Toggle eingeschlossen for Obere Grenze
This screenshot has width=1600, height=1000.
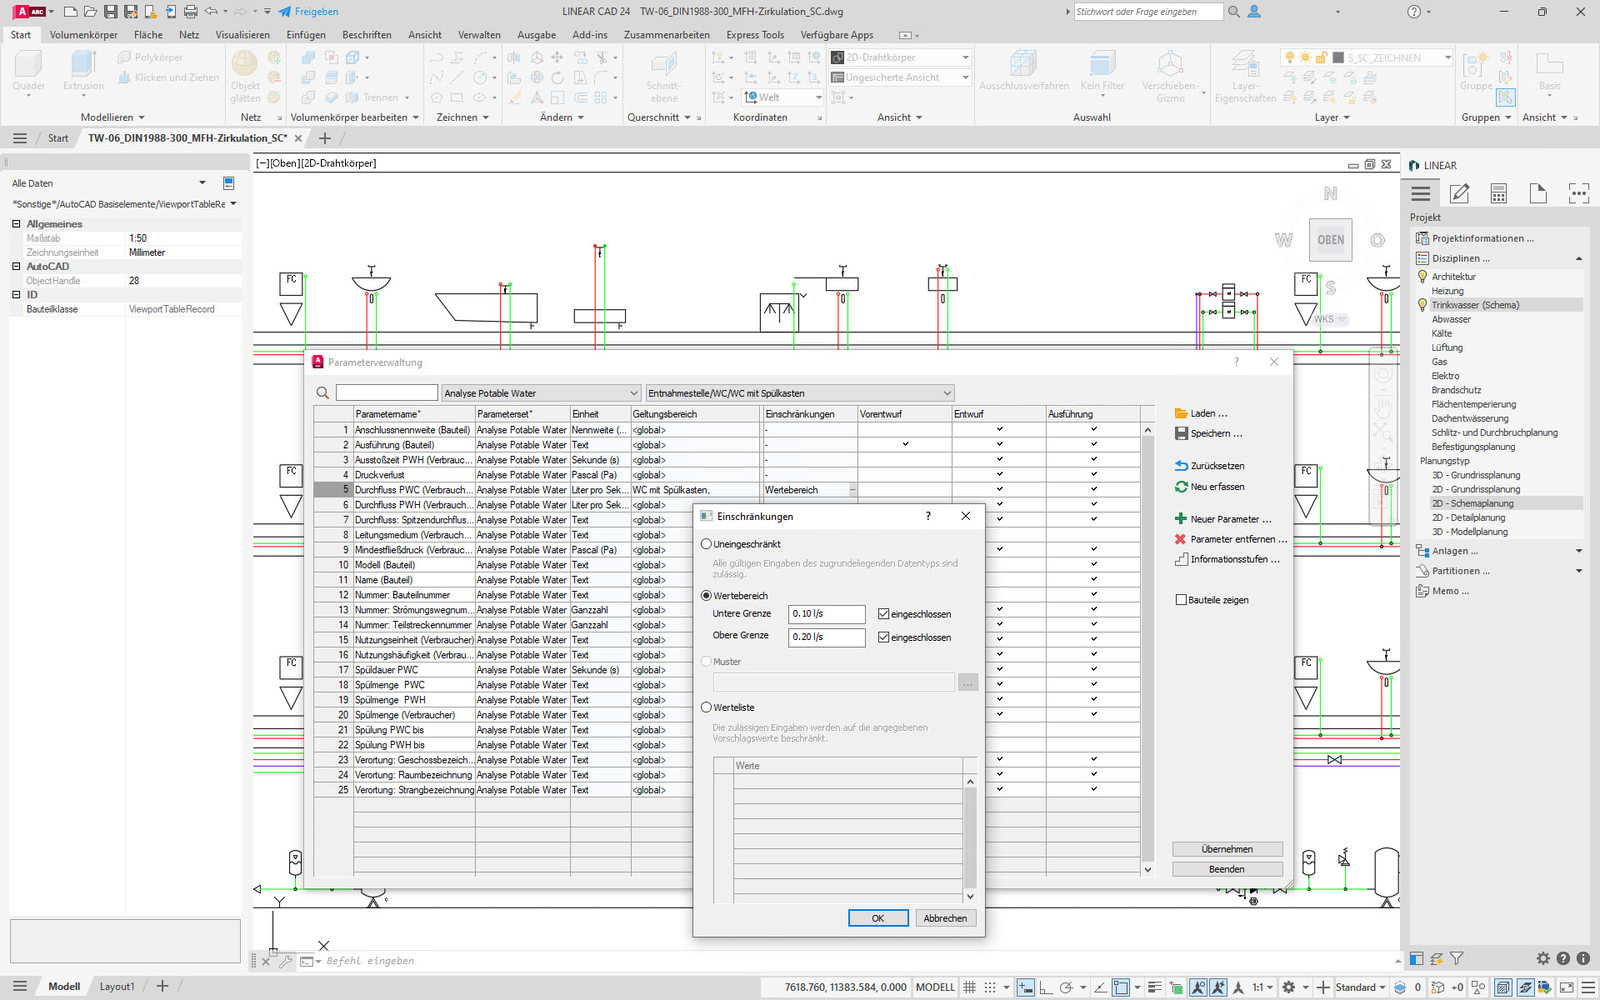click(883, 637)
